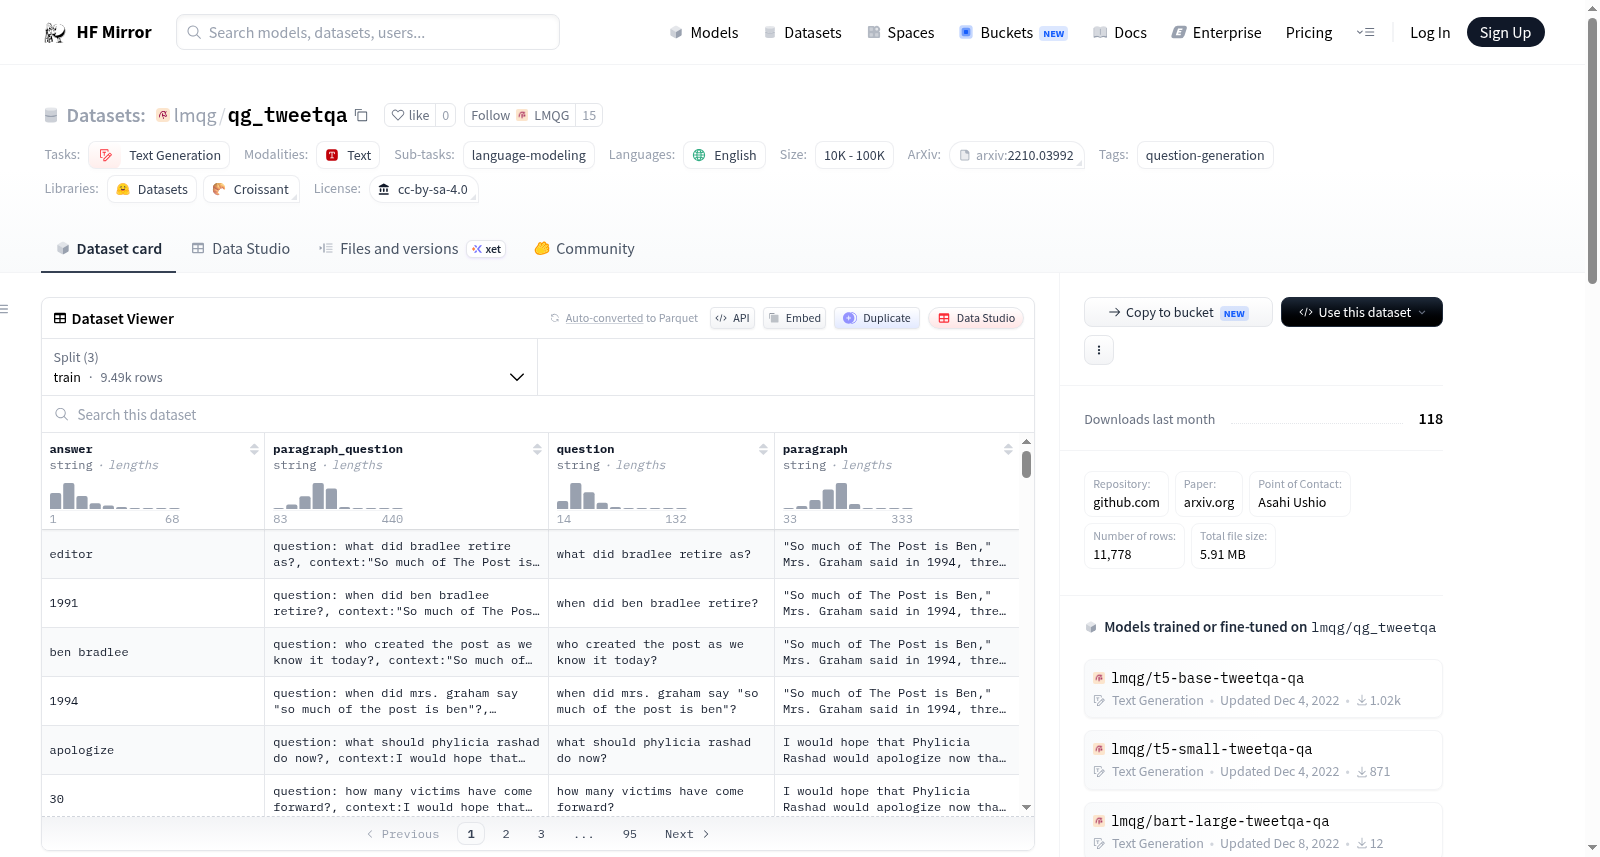Click the left sidebar collapse handle icon

[x=5, y=309]
